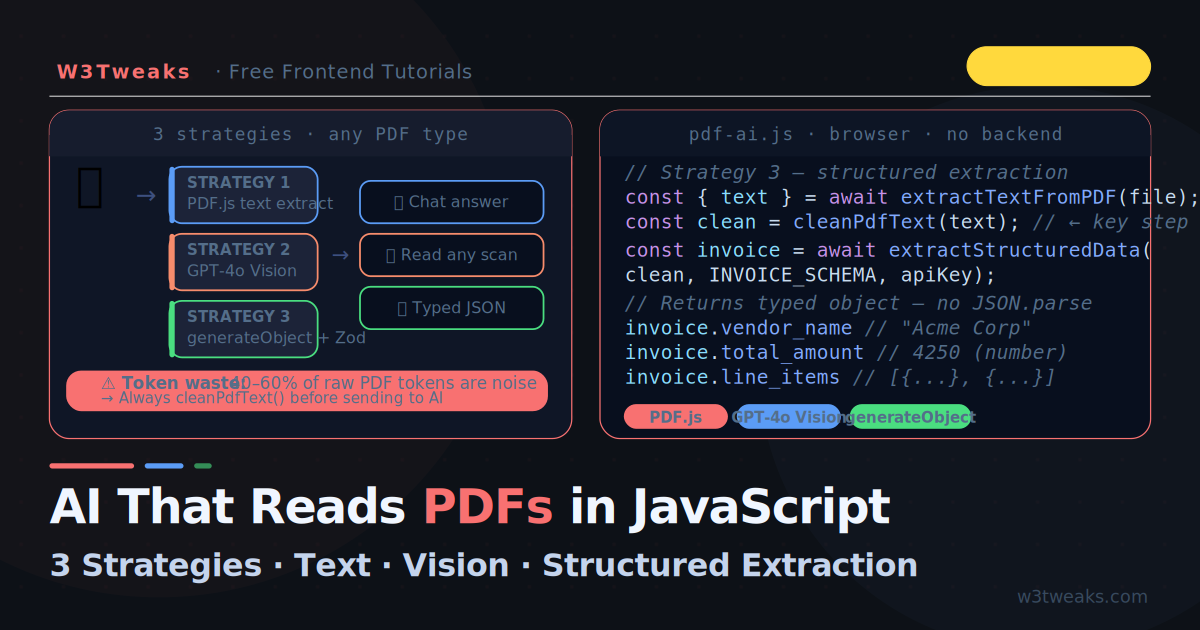
Task: Select the blue GPT-4o Vision tag pill
Action: tap(789, 417)
